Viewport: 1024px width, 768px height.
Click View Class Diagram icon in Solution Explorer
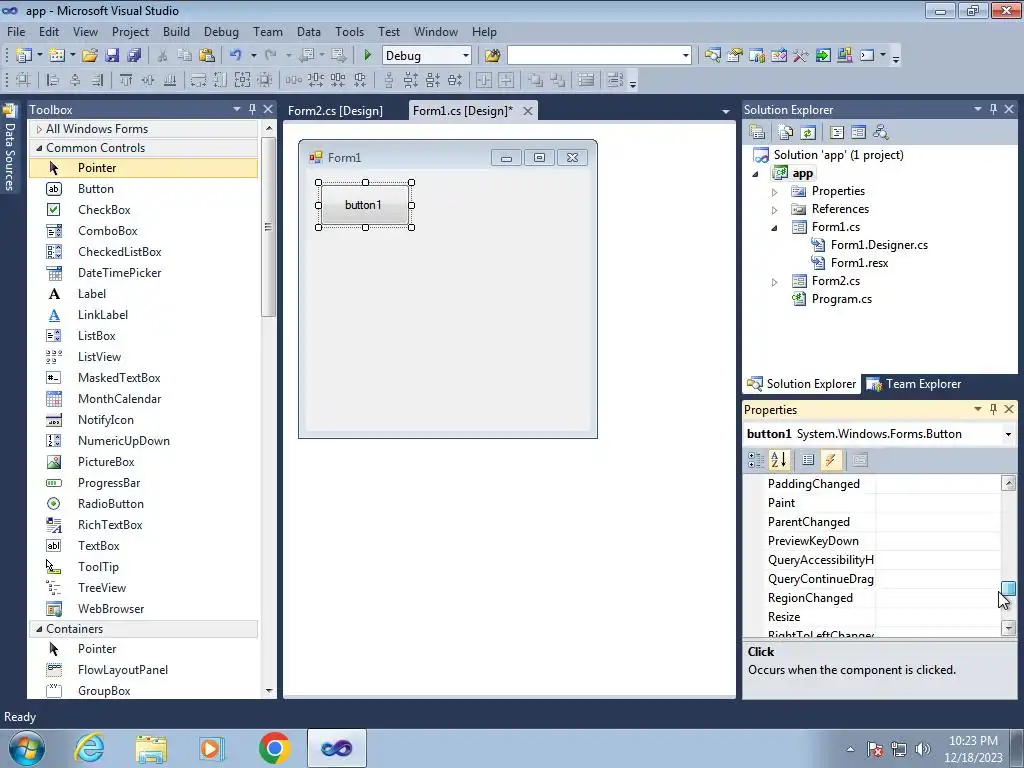tap(881, 133)
